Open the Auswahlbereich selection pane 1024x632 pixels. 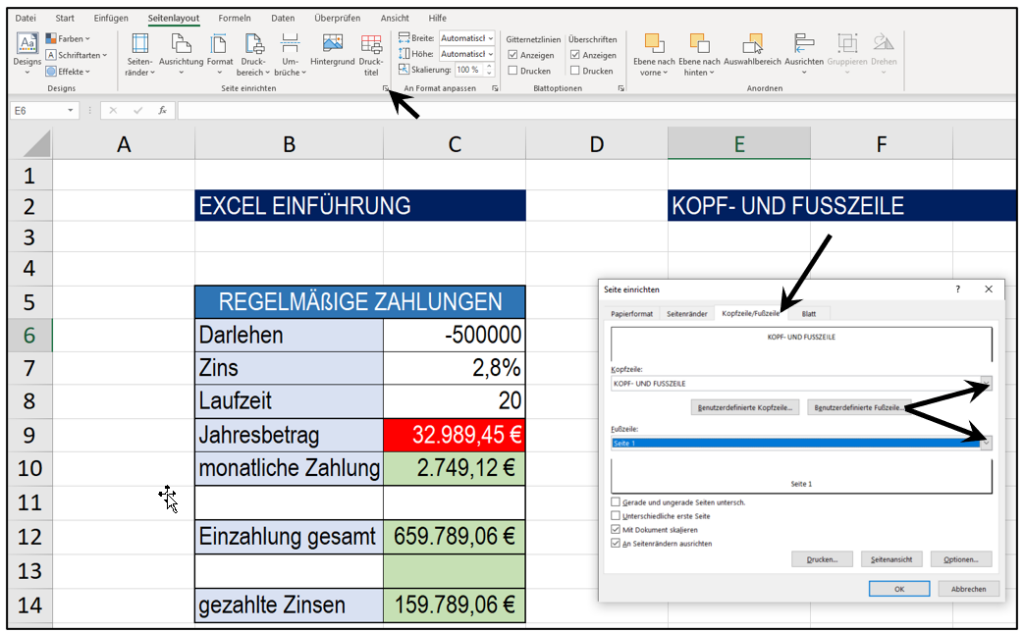point(752,50)
